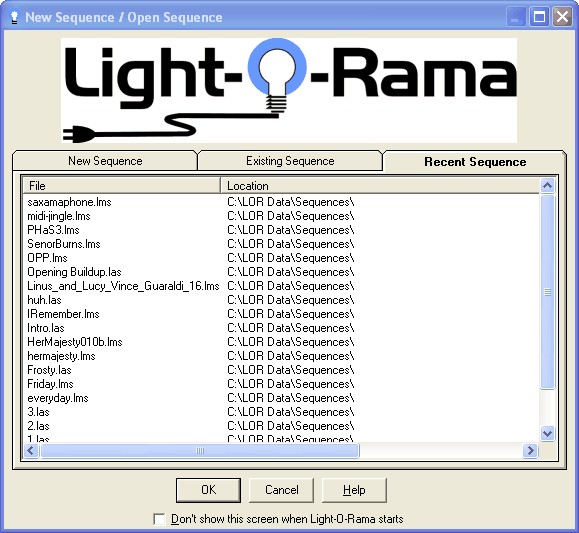Click the horizontal scrollbar right arrow
Image resolution: width=579 pixels, height=533 pixels.
[x=531, y=451]
